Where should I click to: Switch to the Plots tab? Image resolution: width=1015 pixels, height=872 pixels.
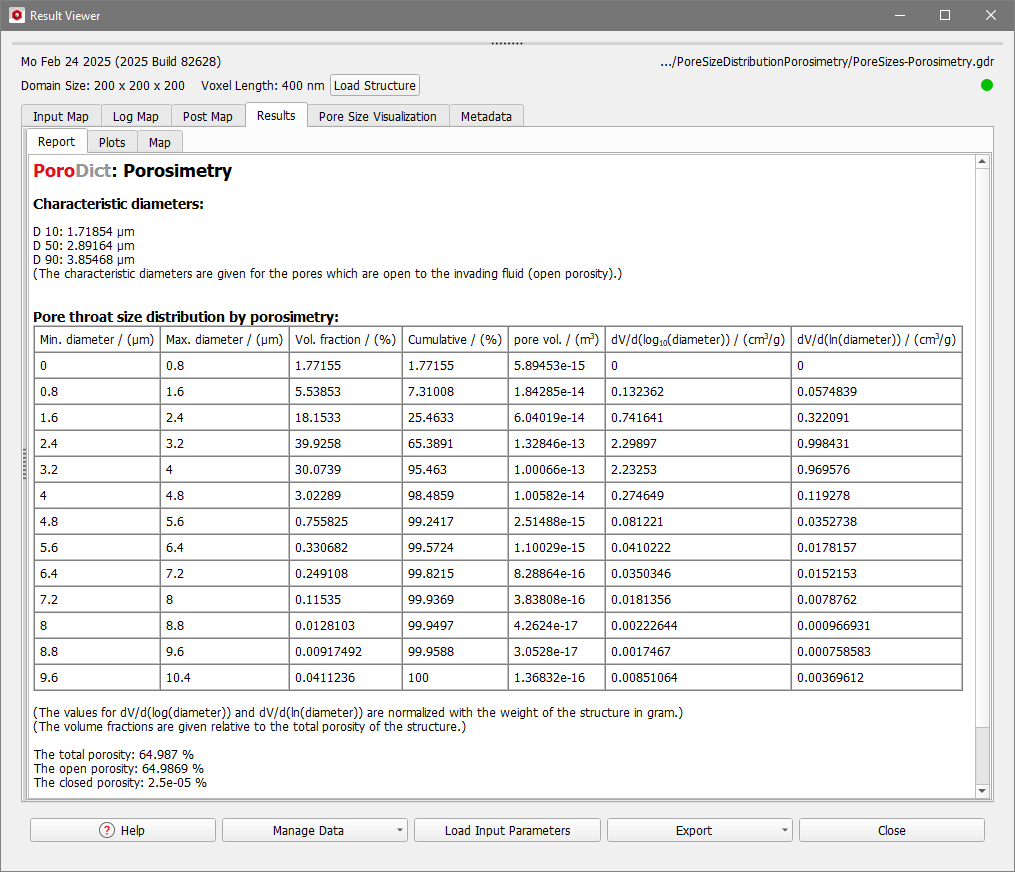[x=112, y=141]
